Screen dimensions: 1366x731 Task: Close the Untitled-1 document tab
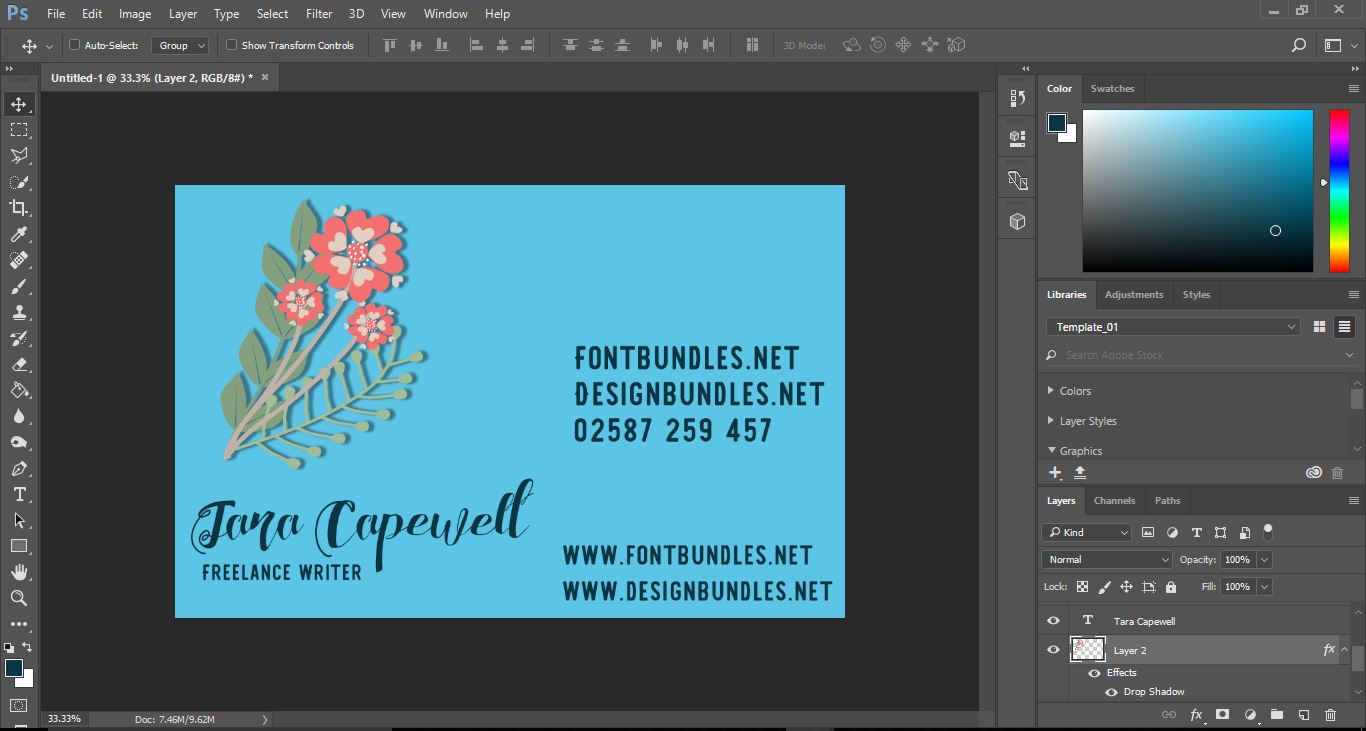pos(265,77)
